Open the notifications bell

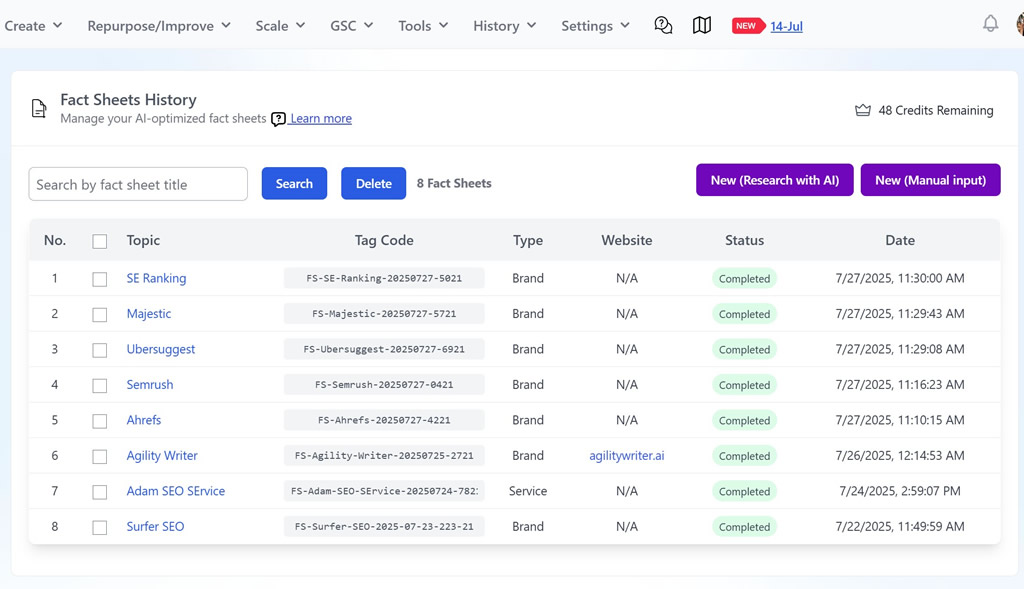click(x=990, y=24)
